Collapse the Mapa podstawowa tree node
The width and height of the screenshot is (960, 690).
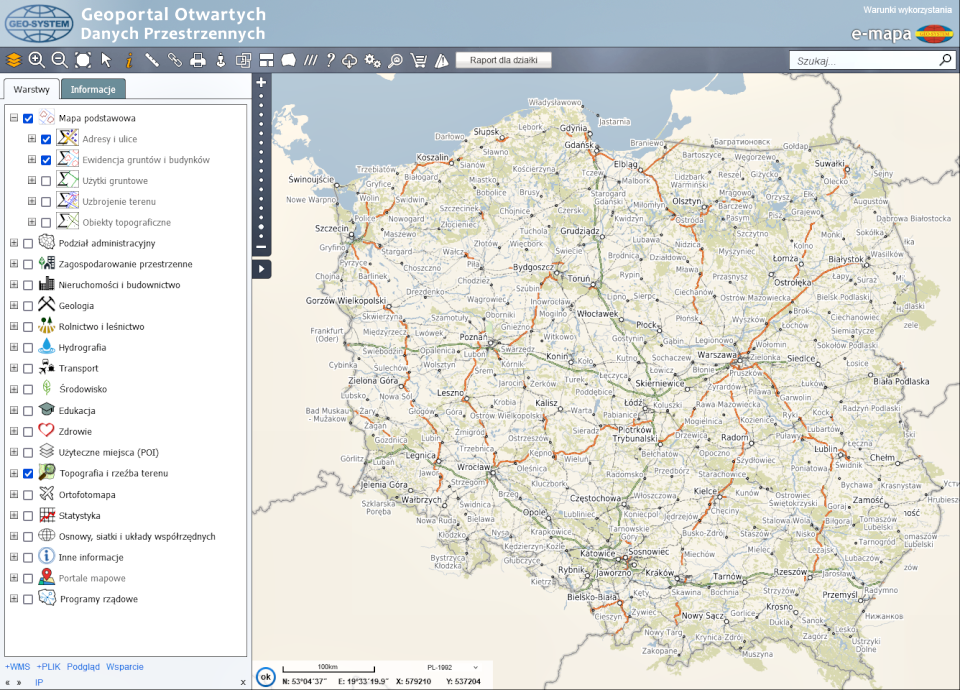13,118
